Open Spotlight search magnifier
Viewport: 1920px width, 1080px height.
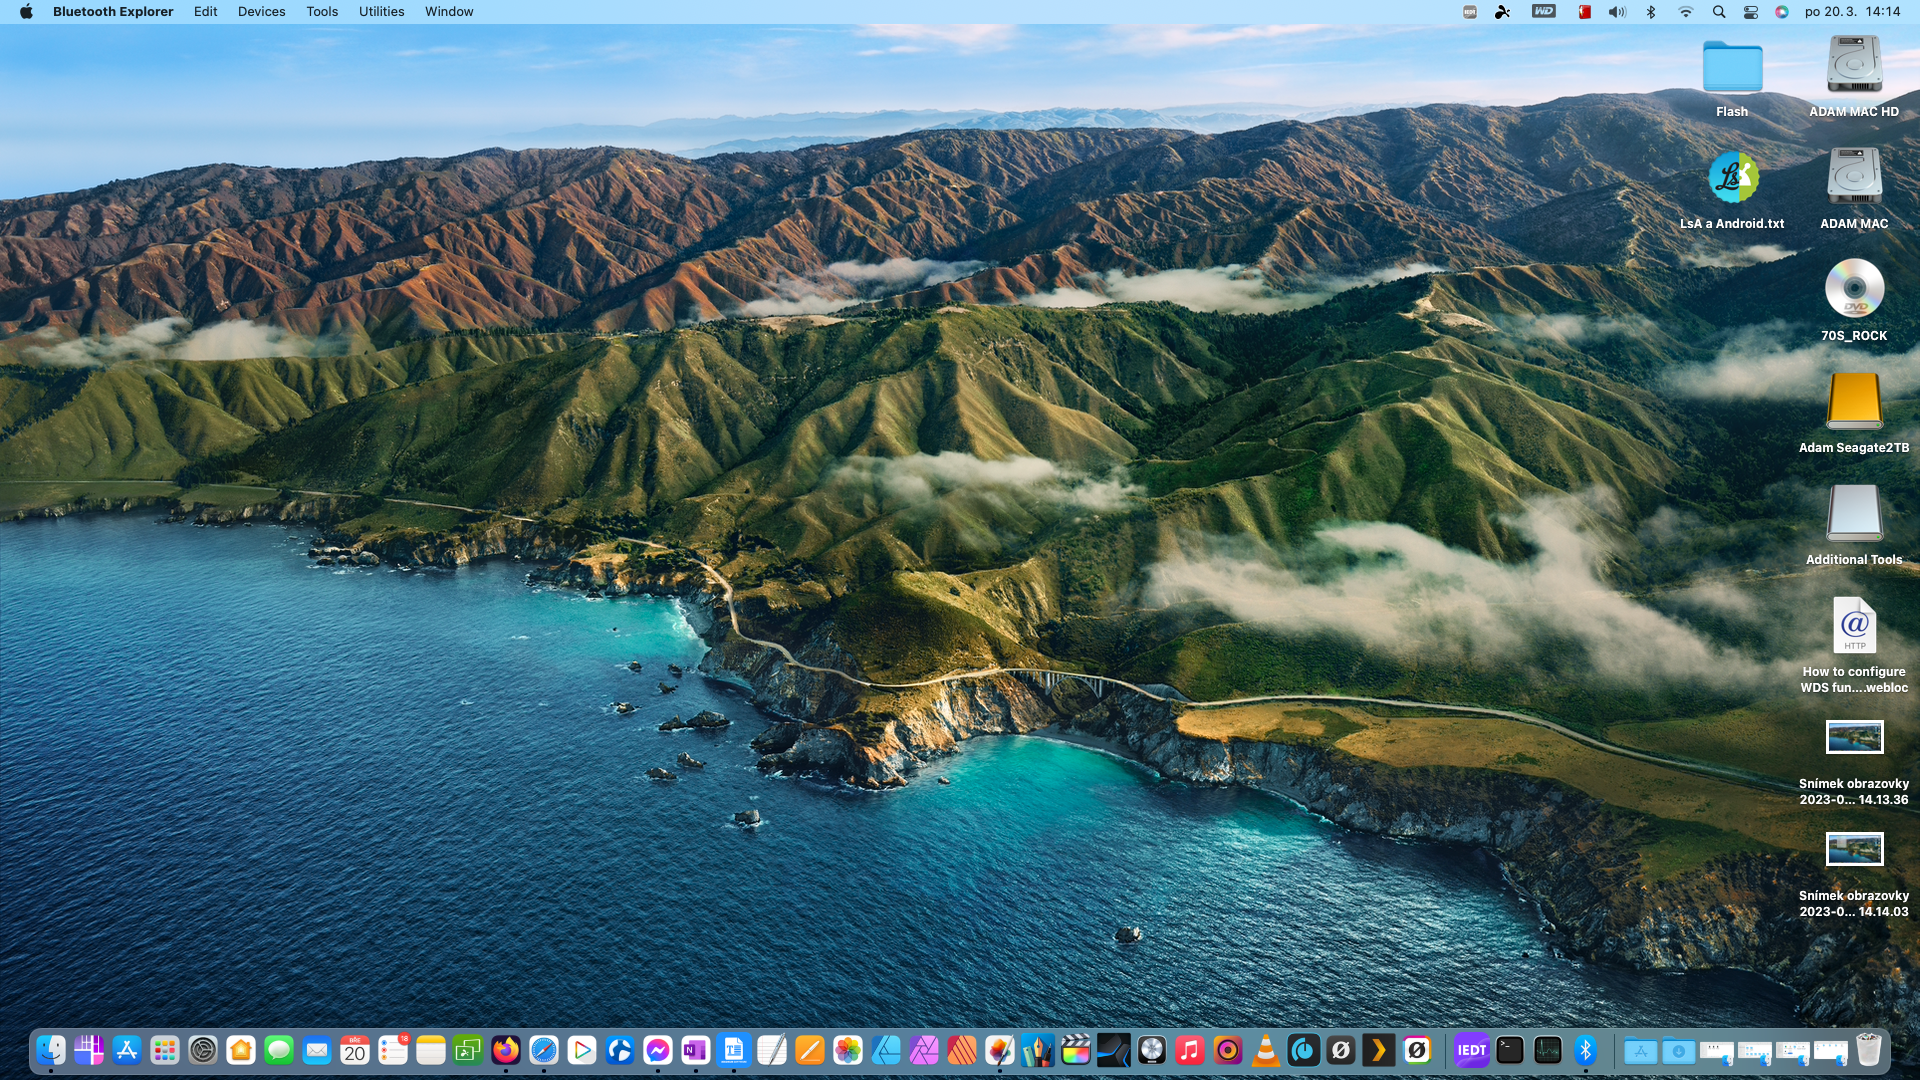[1718, 11]
